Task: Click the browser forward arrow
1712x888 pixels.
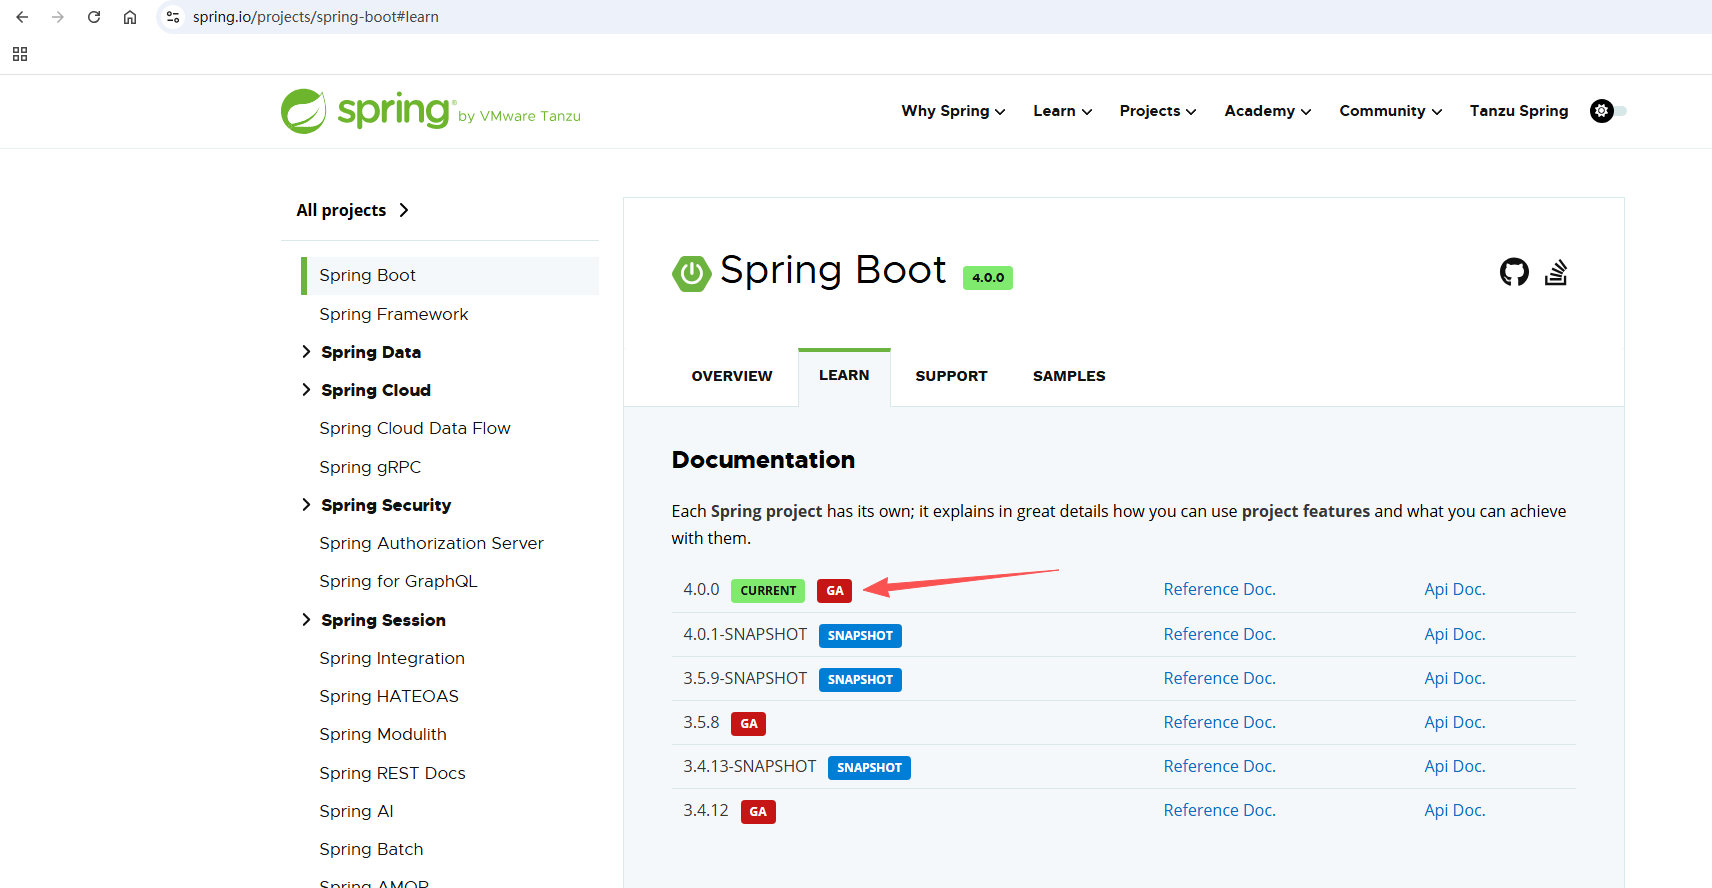Action: [58, 17]
